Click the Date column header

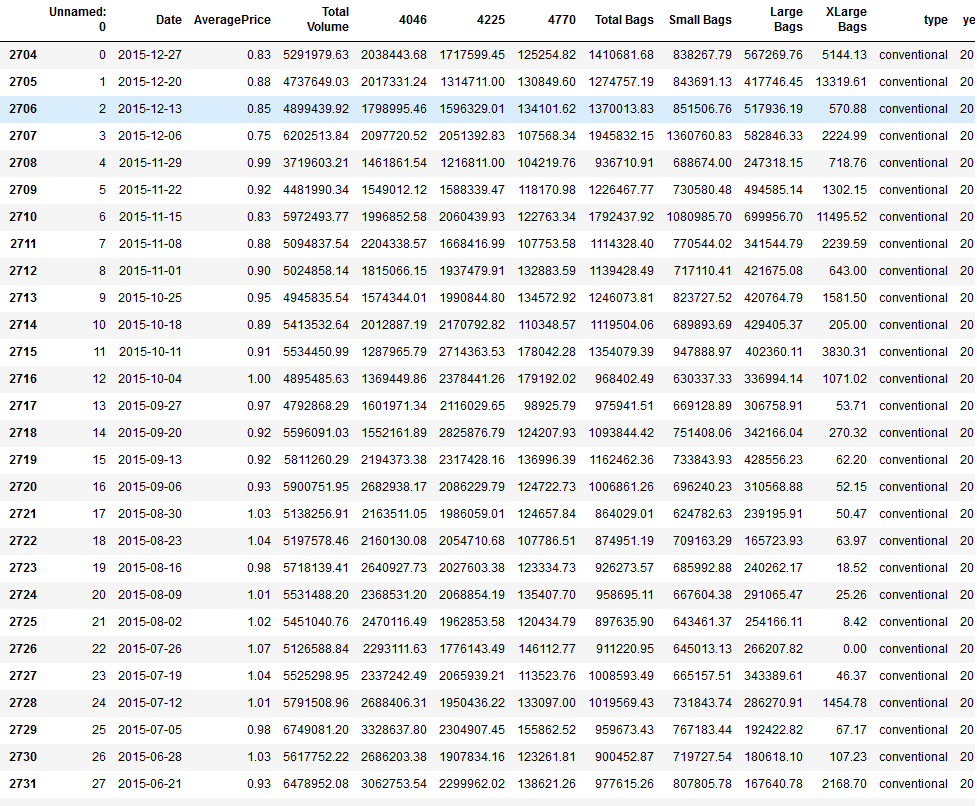coord(169,20)
